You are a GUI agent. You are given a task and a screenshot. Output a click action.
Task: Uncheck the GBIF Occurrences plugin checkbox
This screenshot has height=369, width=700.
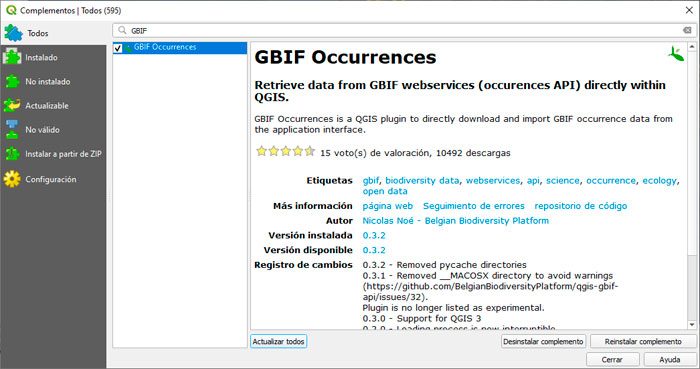[x=118, y=48]
